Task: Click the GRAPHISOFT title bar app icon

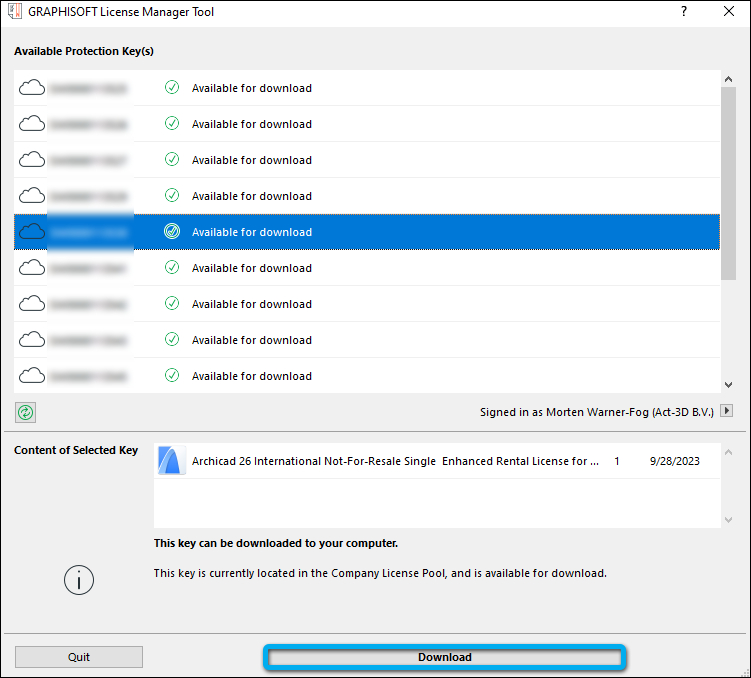Action: [15, 11]
